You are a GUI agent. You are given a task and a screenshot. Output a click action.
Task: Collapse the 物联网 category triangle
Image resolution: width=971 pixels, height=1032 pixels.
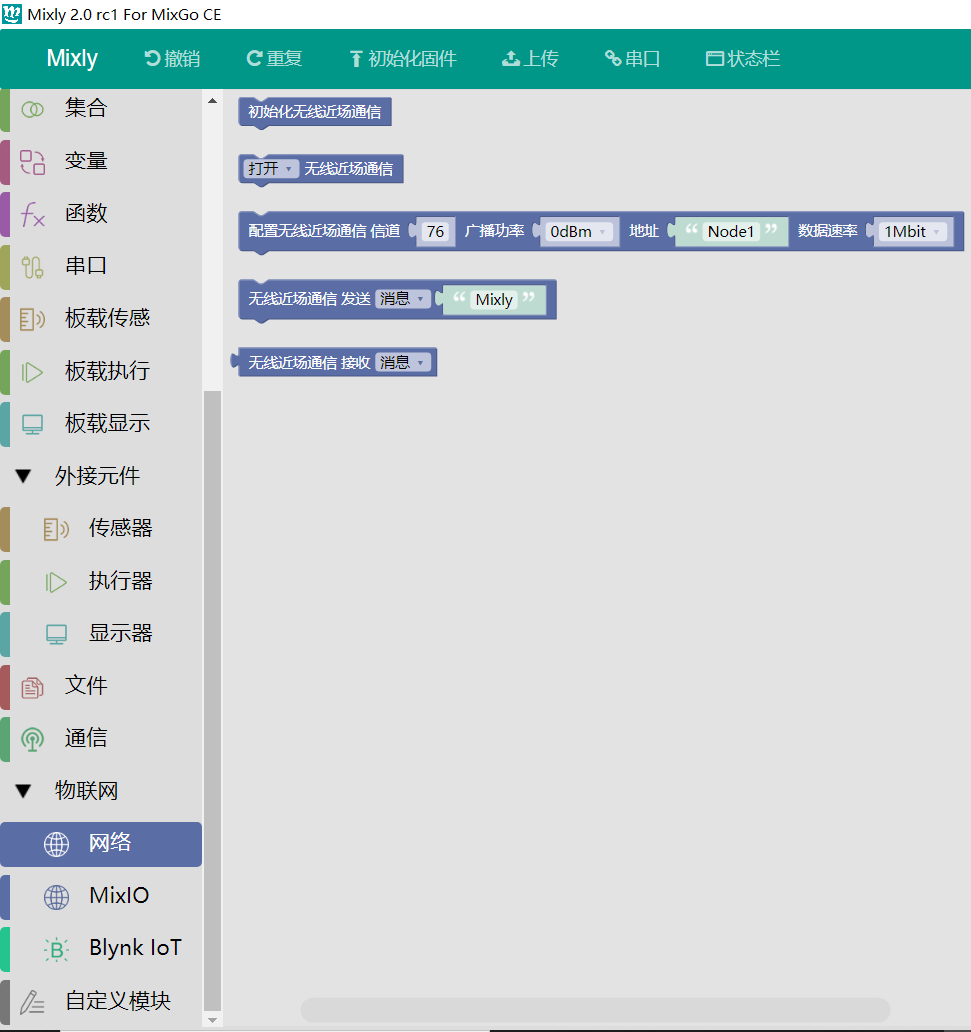pyautogui.click(x=24, y=791)
